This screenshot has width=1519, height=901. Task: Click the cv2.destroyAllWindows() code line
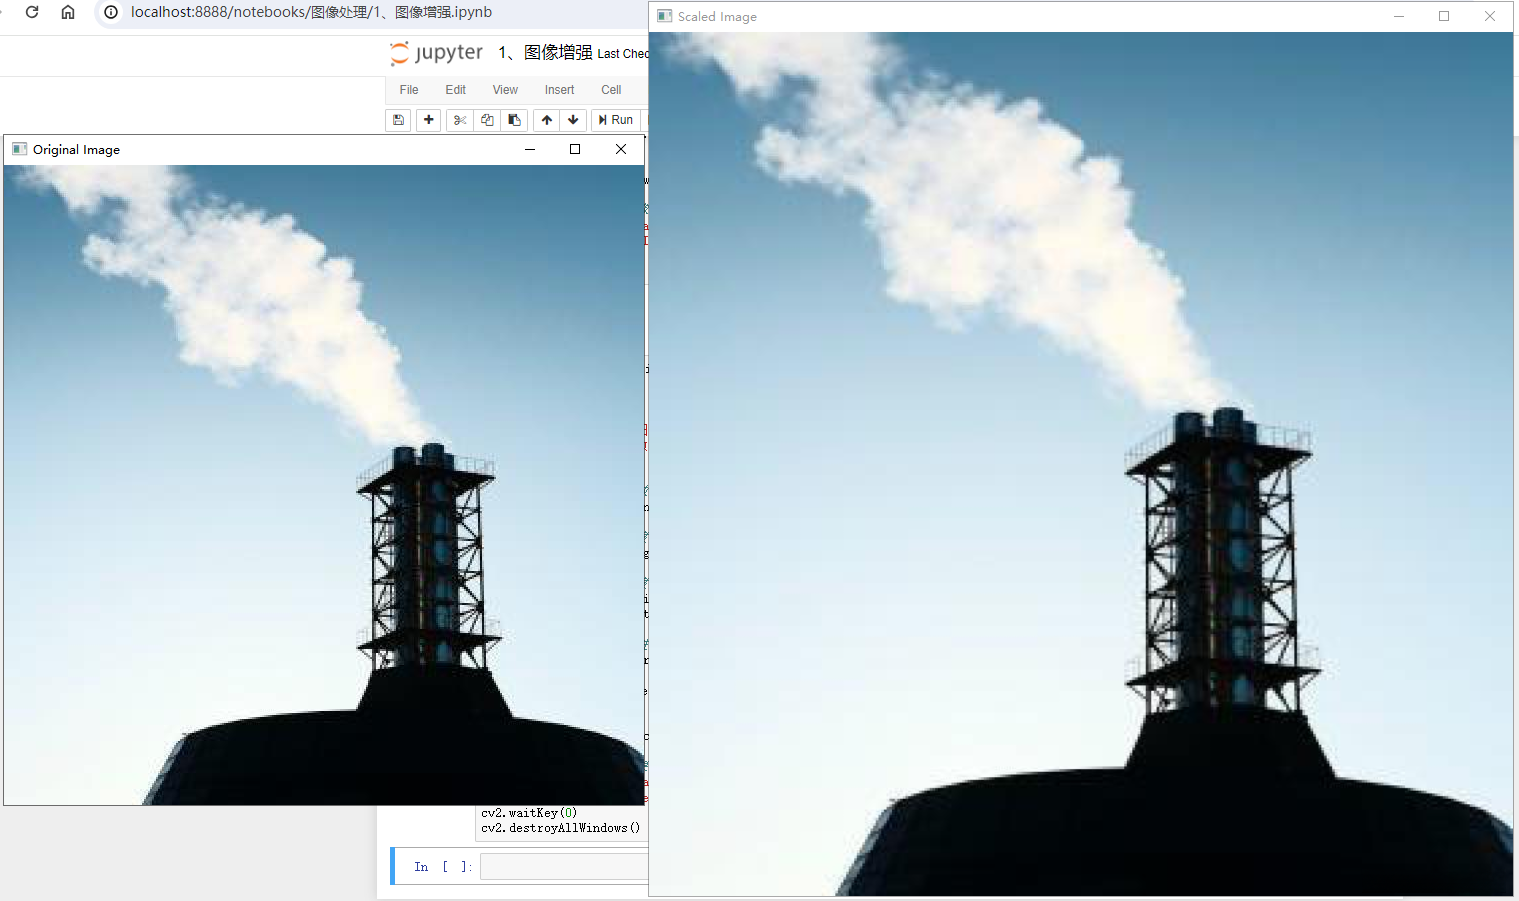click(x=561, y=828)
